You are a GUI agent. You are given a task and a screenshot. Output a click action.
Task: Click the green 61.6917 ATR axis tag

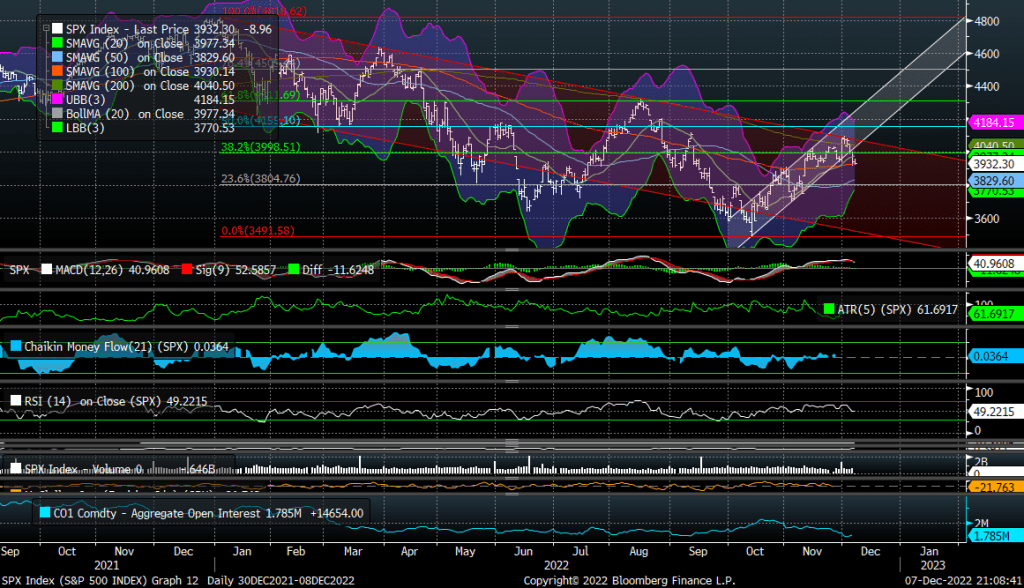(994, 314)
